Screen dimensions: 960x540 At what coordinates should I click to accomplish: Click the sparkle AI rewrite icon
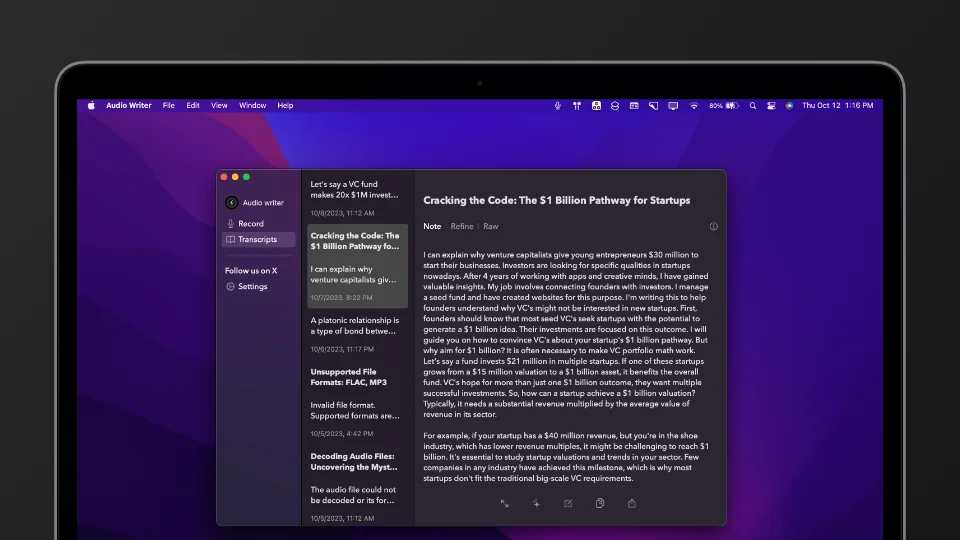pos(536,503)
